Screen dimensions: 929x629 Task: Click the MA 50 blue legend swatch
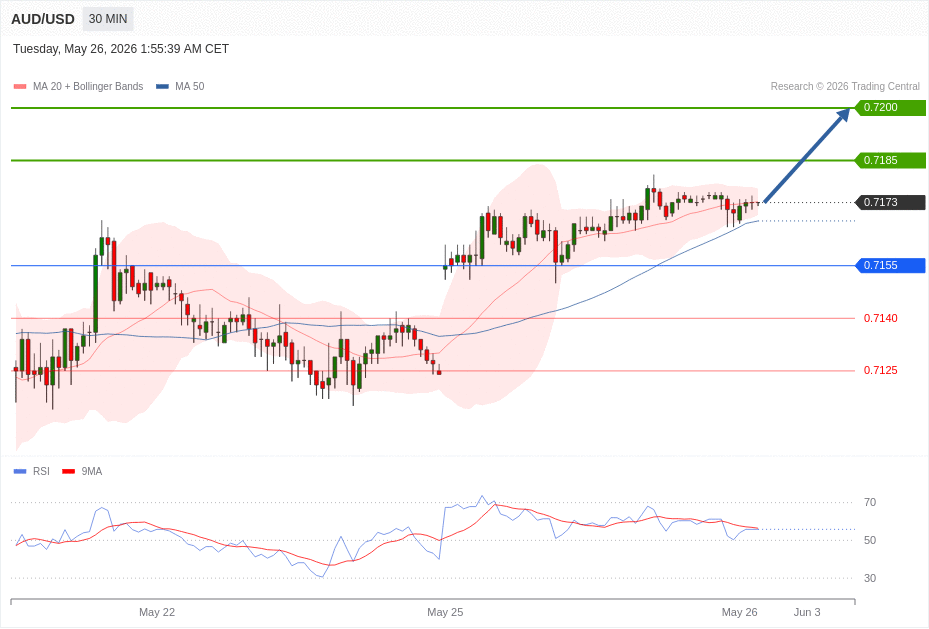pyautogui.click(x=162, y=86)
